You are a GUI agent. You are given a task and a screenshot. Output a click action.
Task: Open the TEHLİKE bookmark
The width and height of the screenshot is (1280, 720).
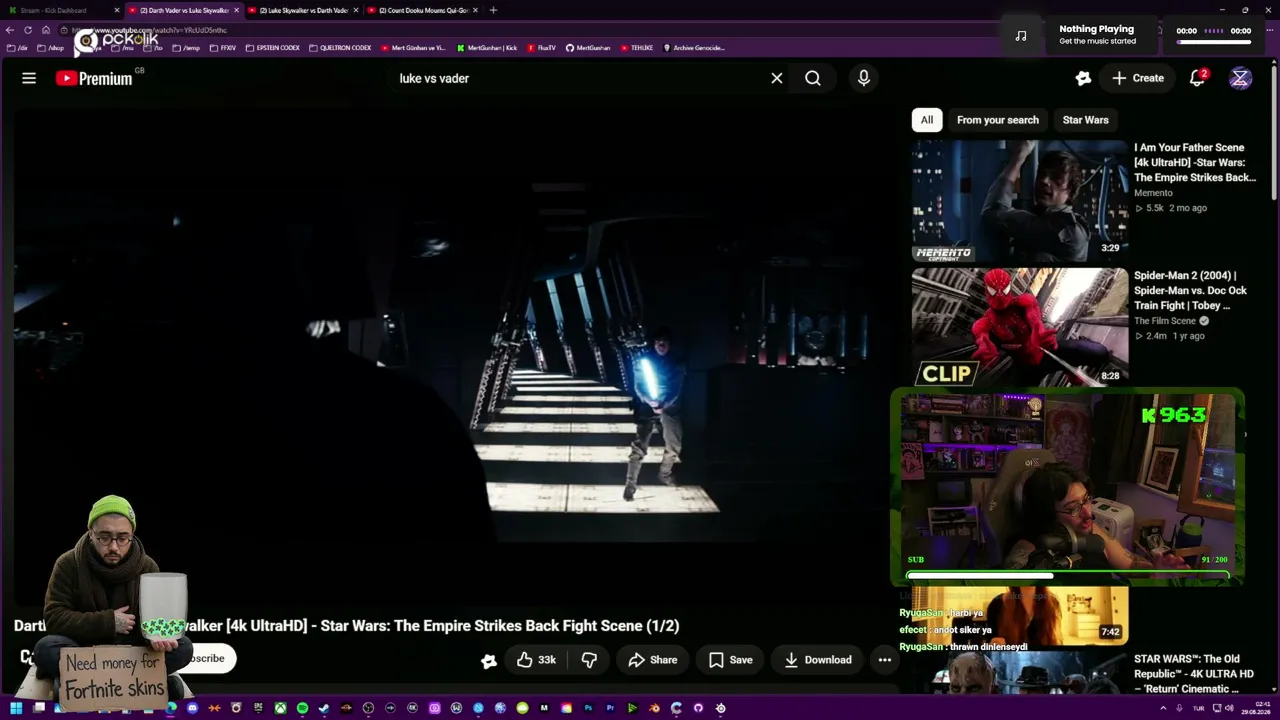click(637, 48)
